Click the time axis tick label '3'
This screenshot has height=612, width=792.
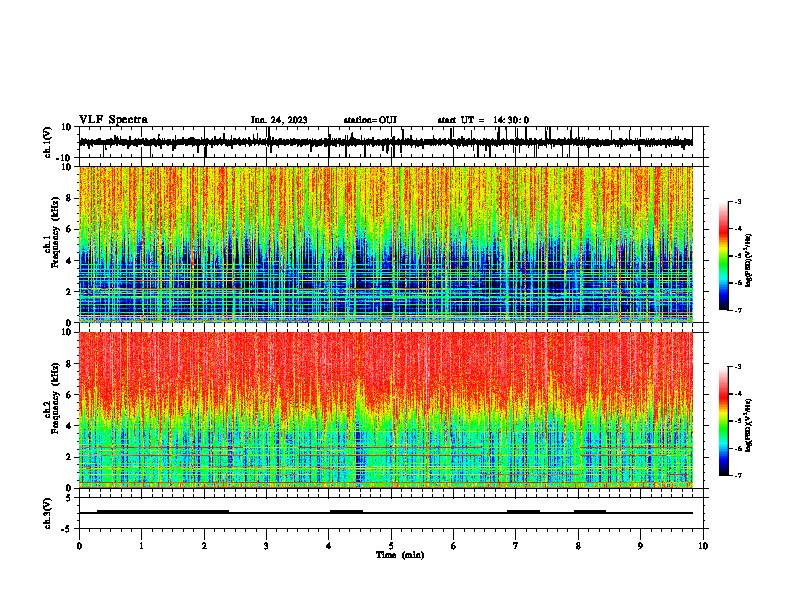[266, 546]
